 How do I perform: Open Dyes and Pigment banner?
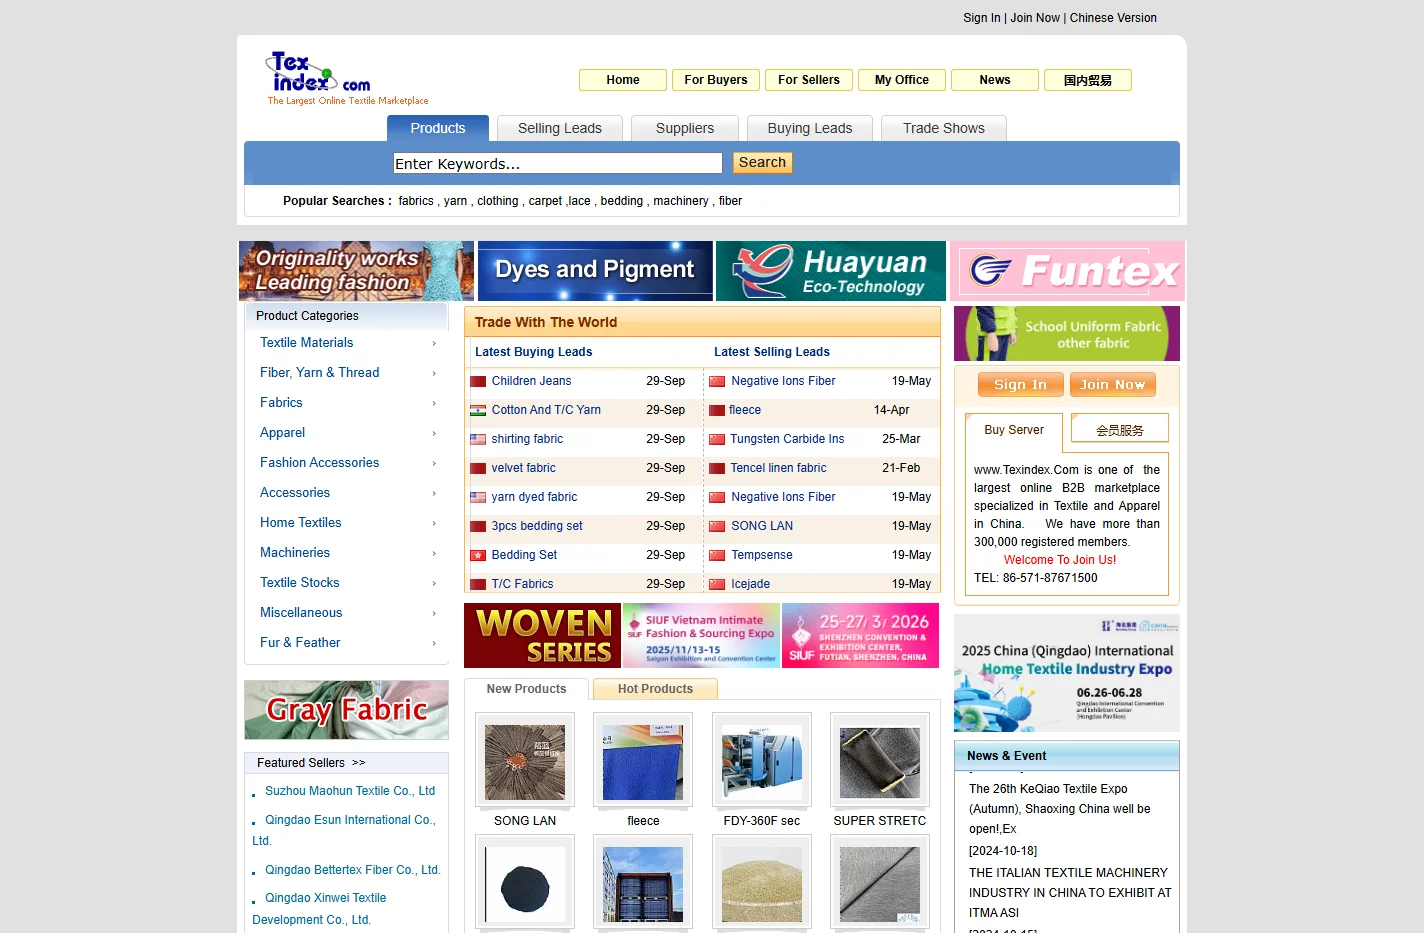[595, 271]
